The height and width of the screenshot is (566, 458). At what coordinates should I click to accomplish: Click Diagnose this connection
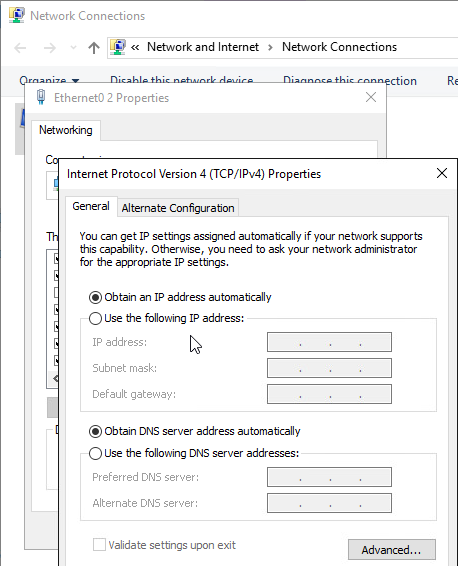point(350,80)
